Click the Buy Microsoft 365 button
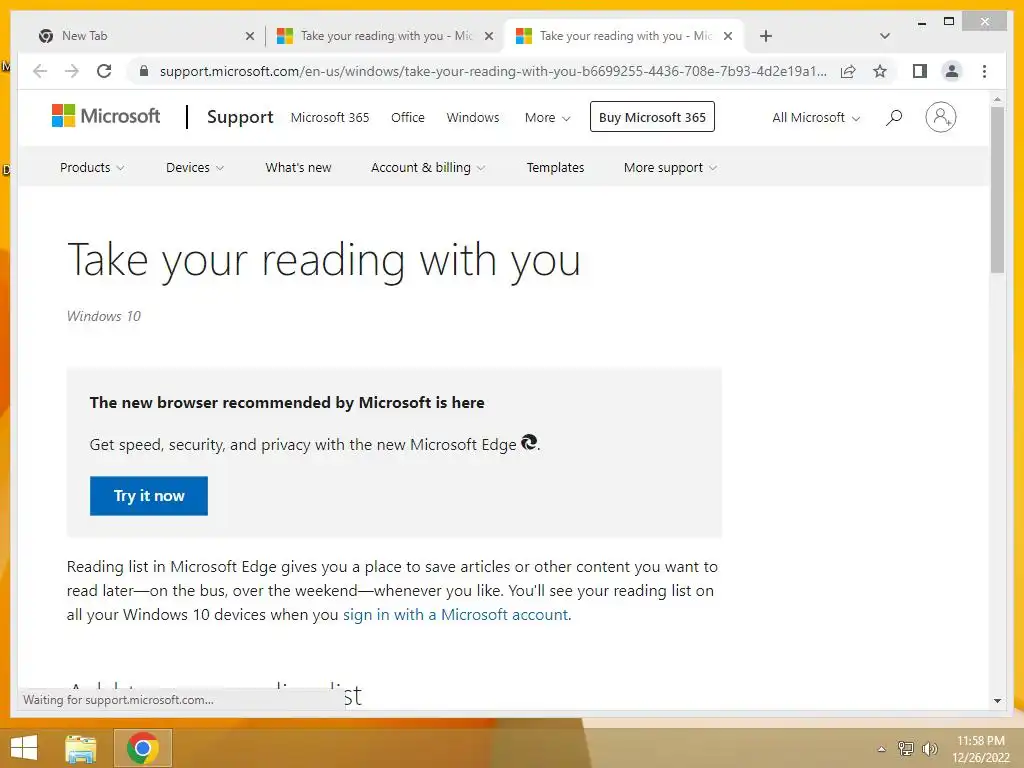This screenshot has width=1024, height=768. pyautogui.click(x=652, y=117)
